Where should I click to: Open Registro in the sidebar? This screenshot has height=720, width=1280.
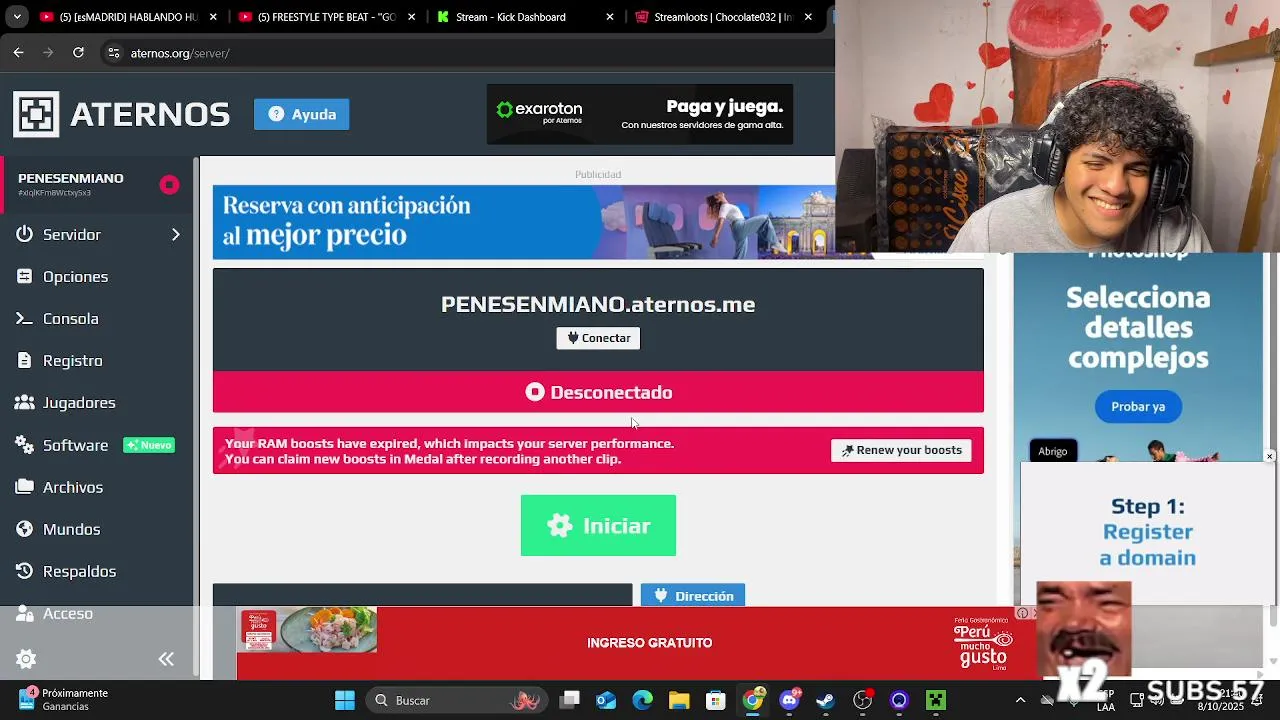(72, 360)
